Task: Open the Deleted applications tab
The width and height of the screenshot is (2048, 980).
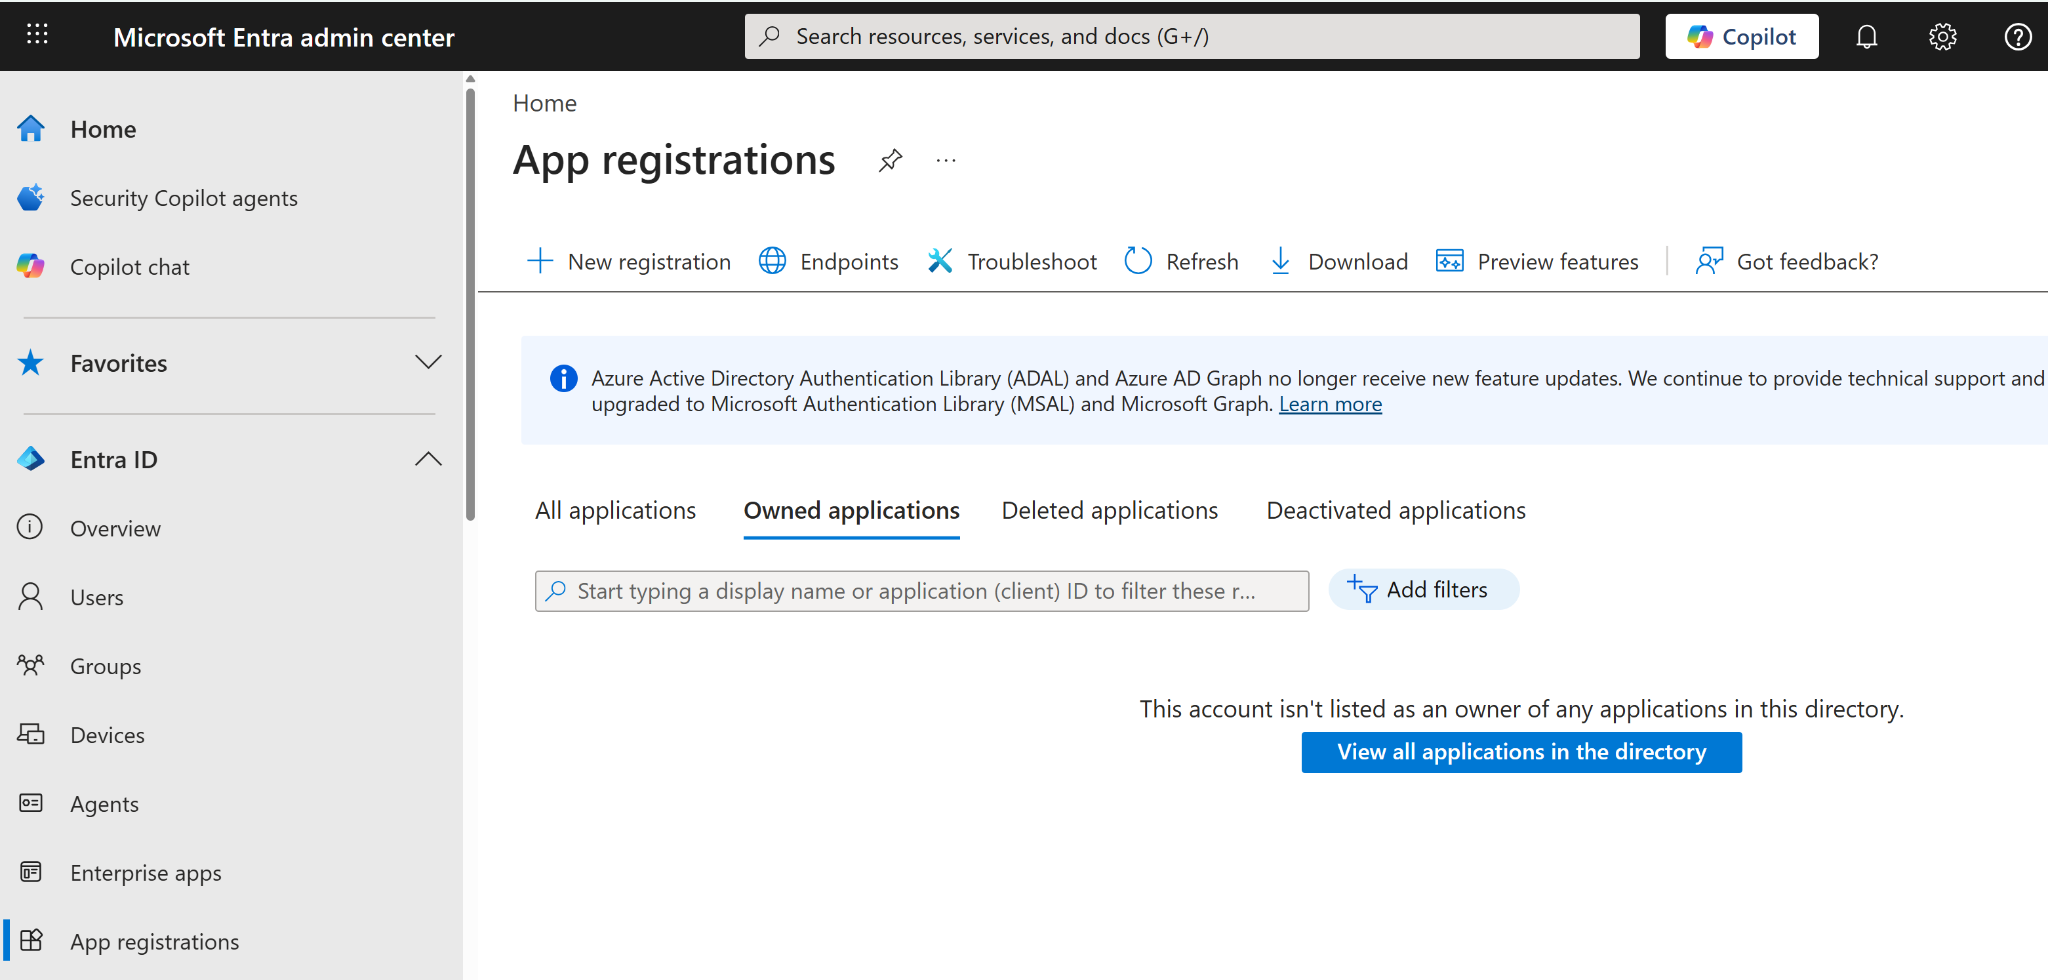Action: (1110, 511)
